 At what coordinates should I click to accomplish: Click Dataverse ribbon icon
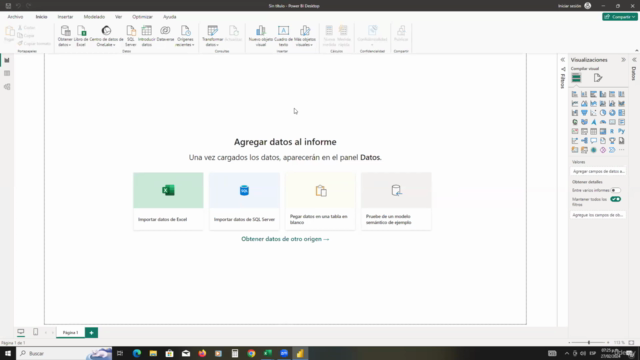165,33
